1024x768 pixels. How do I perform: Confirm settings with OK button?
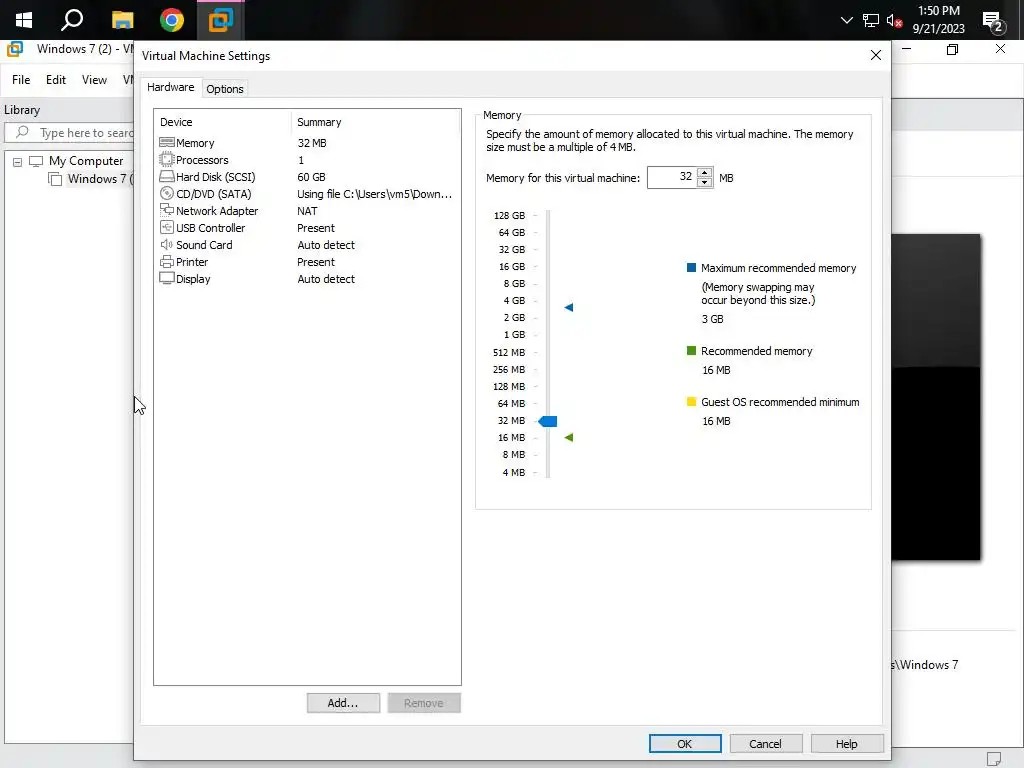[684, 743]
